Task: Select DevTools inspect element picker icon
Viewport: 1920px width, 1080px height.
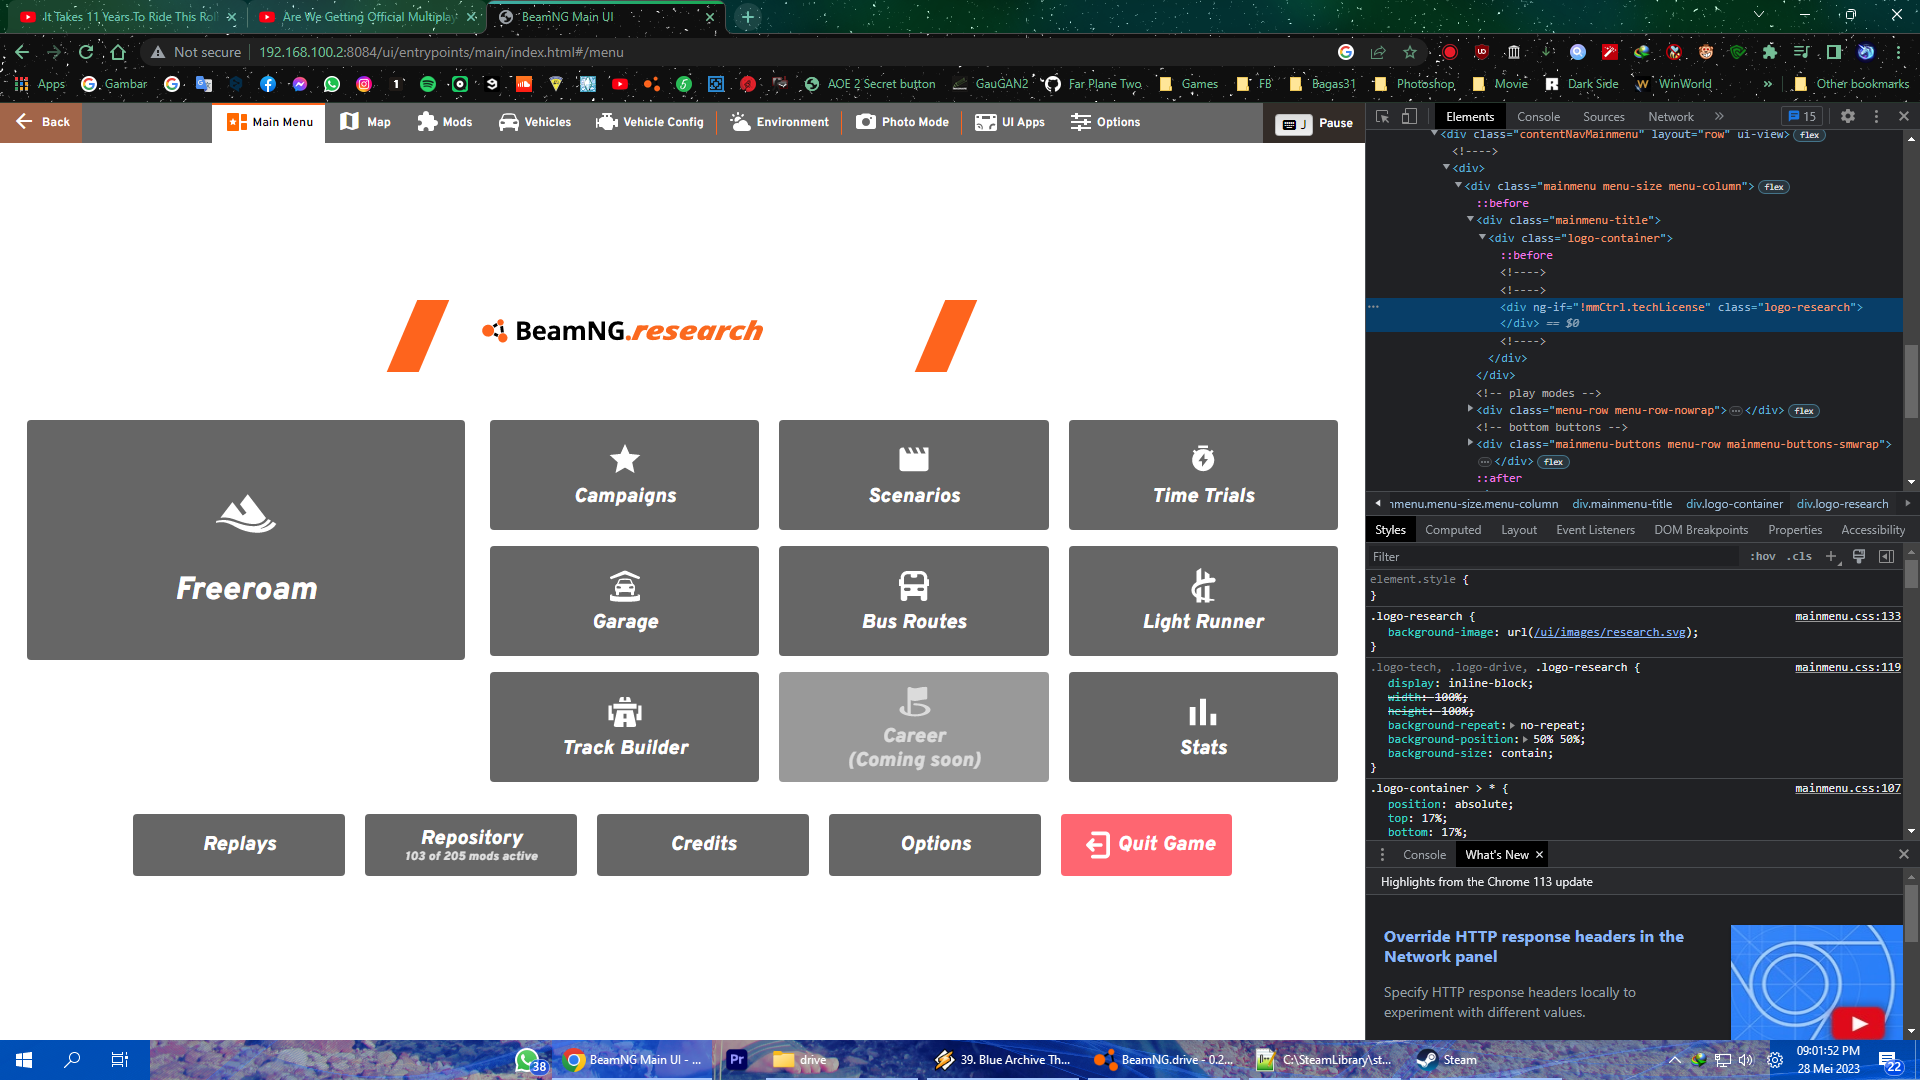Action: (x=1383, y=117)
